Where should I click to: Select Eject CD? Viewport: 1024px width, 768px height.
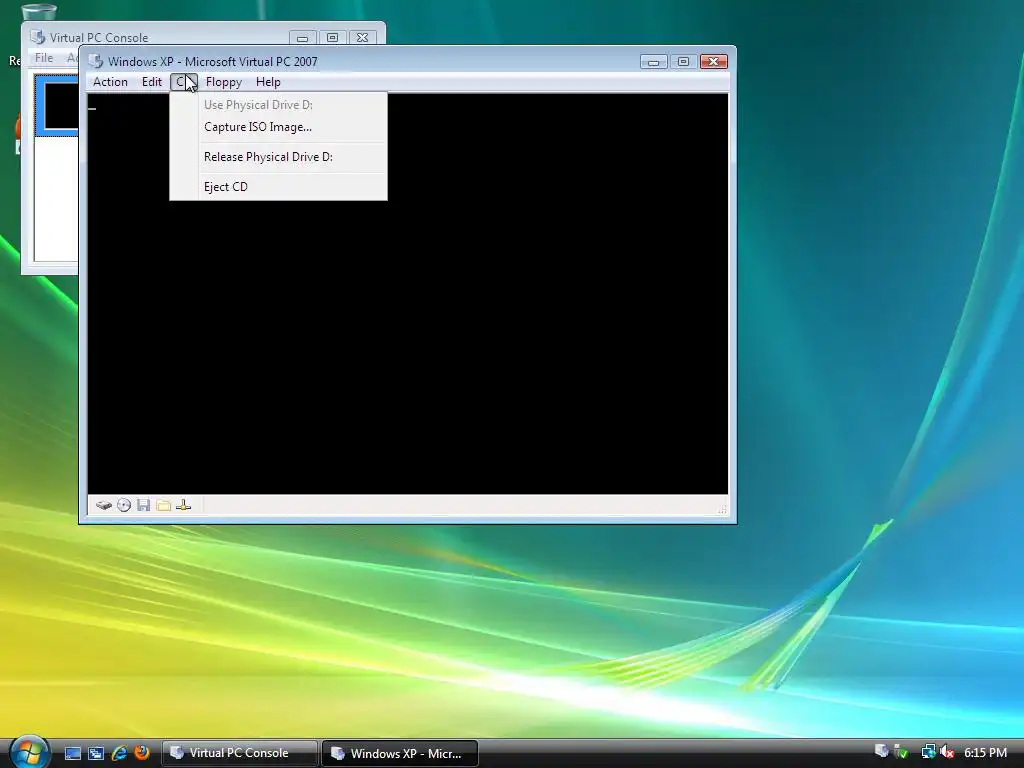tap(278, 187)
